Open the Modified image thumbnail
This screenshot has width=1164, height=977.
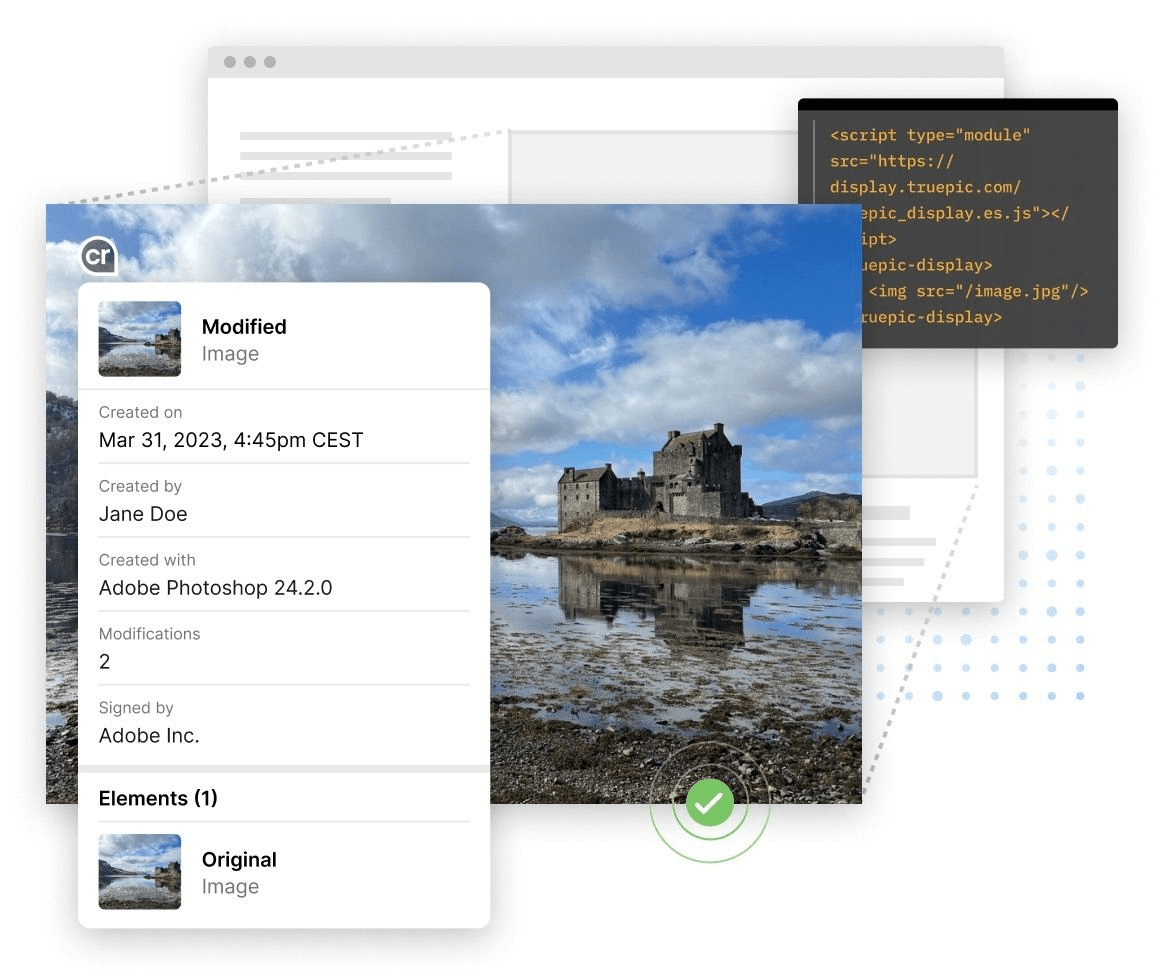click(x=140, y=339)
